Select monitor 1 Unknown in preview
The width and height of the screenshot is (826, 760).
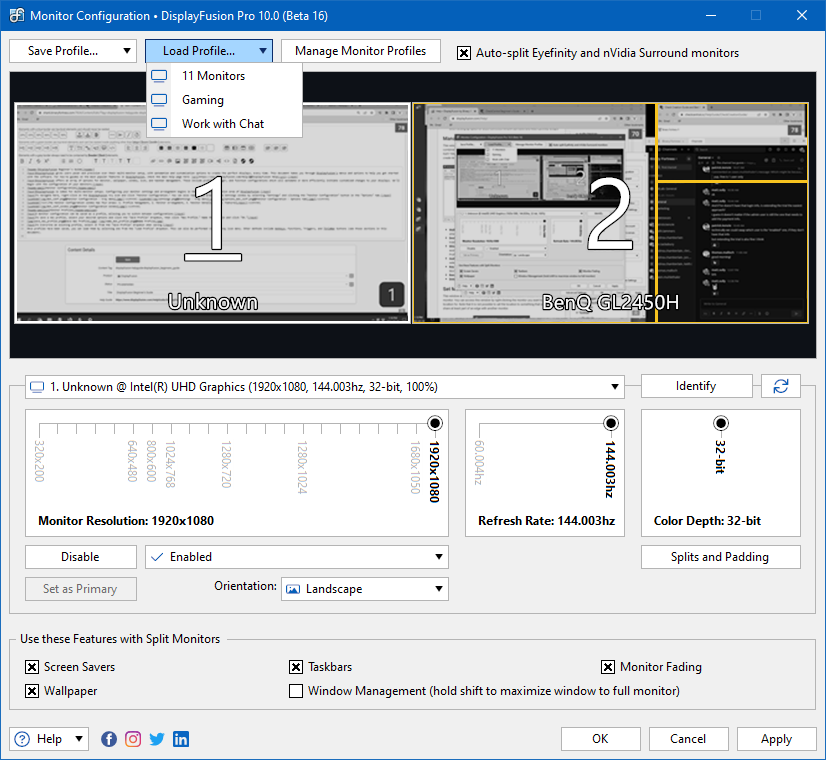coord(213,213)
